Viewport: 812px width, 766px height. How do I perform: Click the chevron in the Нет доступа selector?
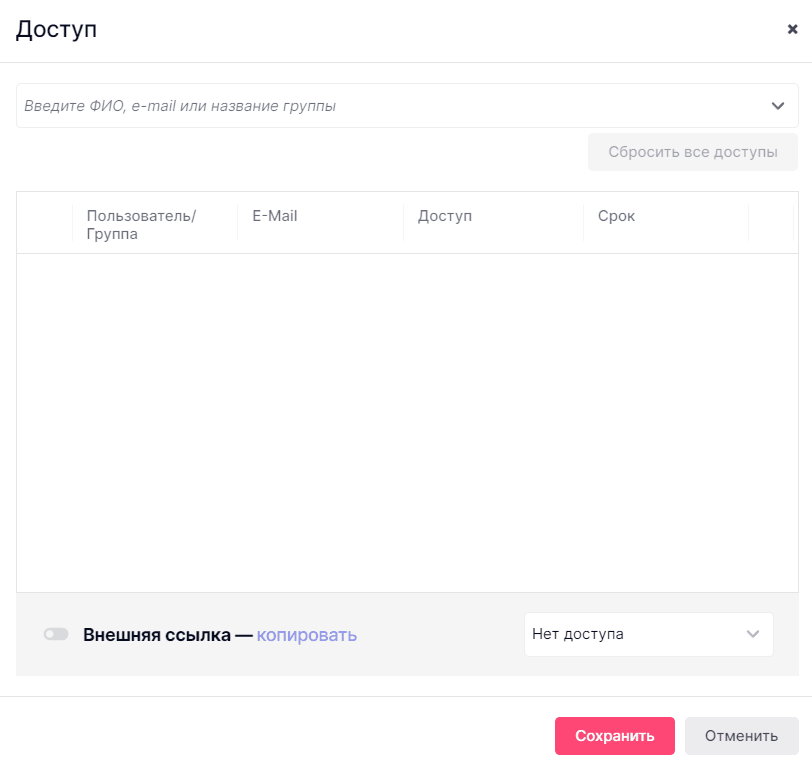click(753, 634)
